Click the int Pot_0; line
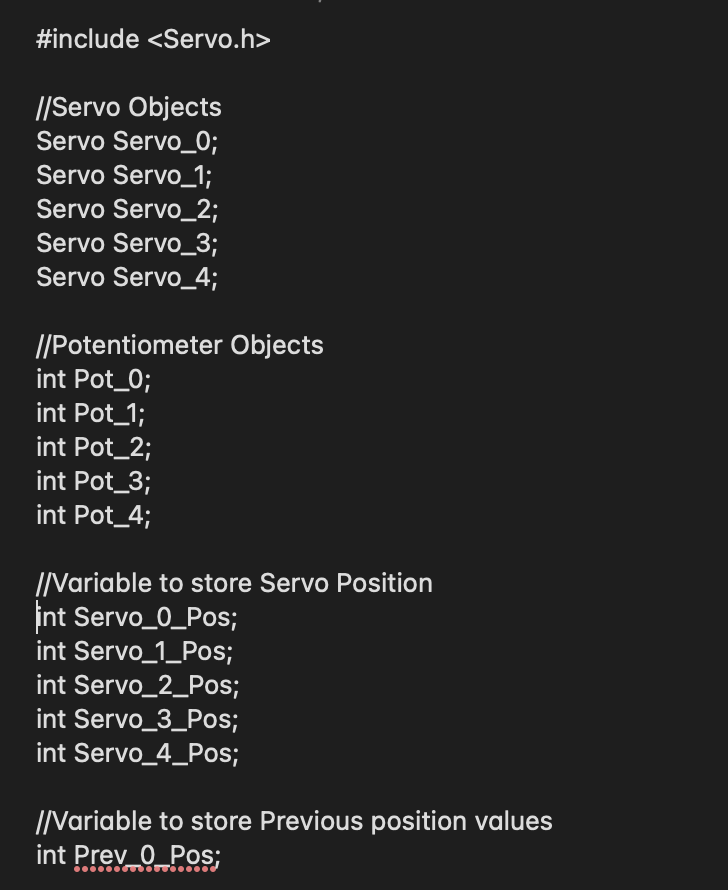This screenshot has width=728, height=890. (x=93, y=379)
